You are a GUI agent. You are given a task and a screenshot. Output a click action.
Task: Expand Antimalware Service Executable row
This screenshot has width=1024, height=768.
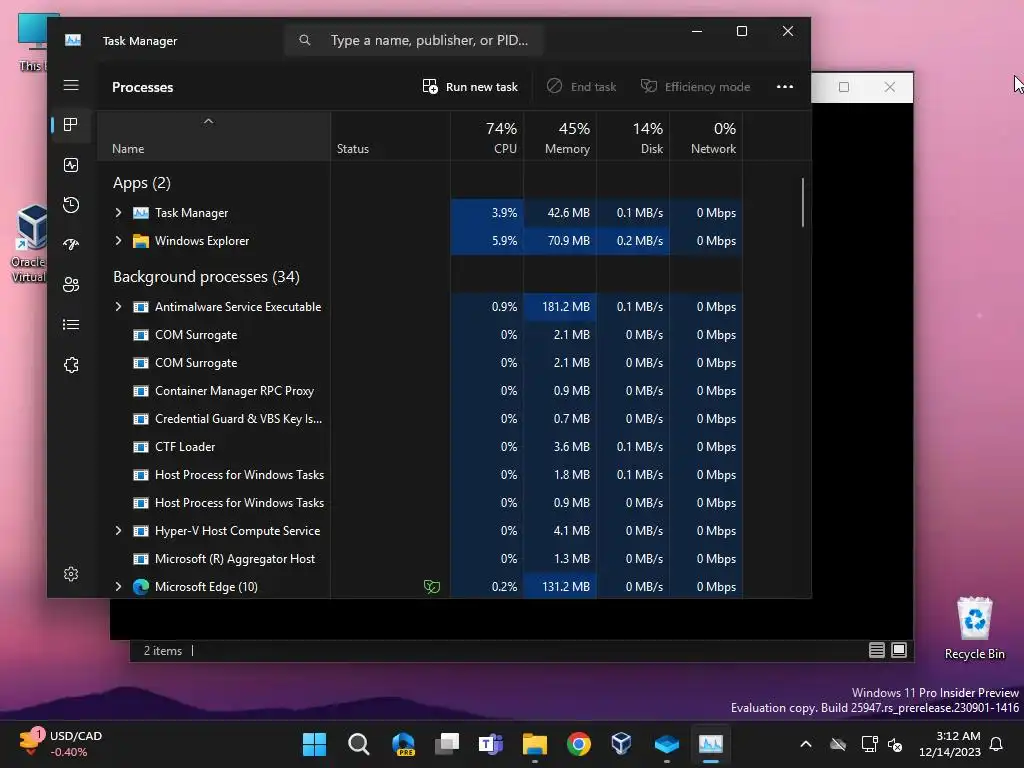(118, 307)
